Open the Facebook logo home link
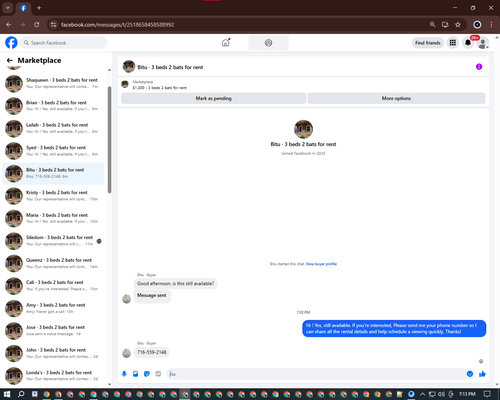Viewport: 500px width, 400px height. pos(11,43)
